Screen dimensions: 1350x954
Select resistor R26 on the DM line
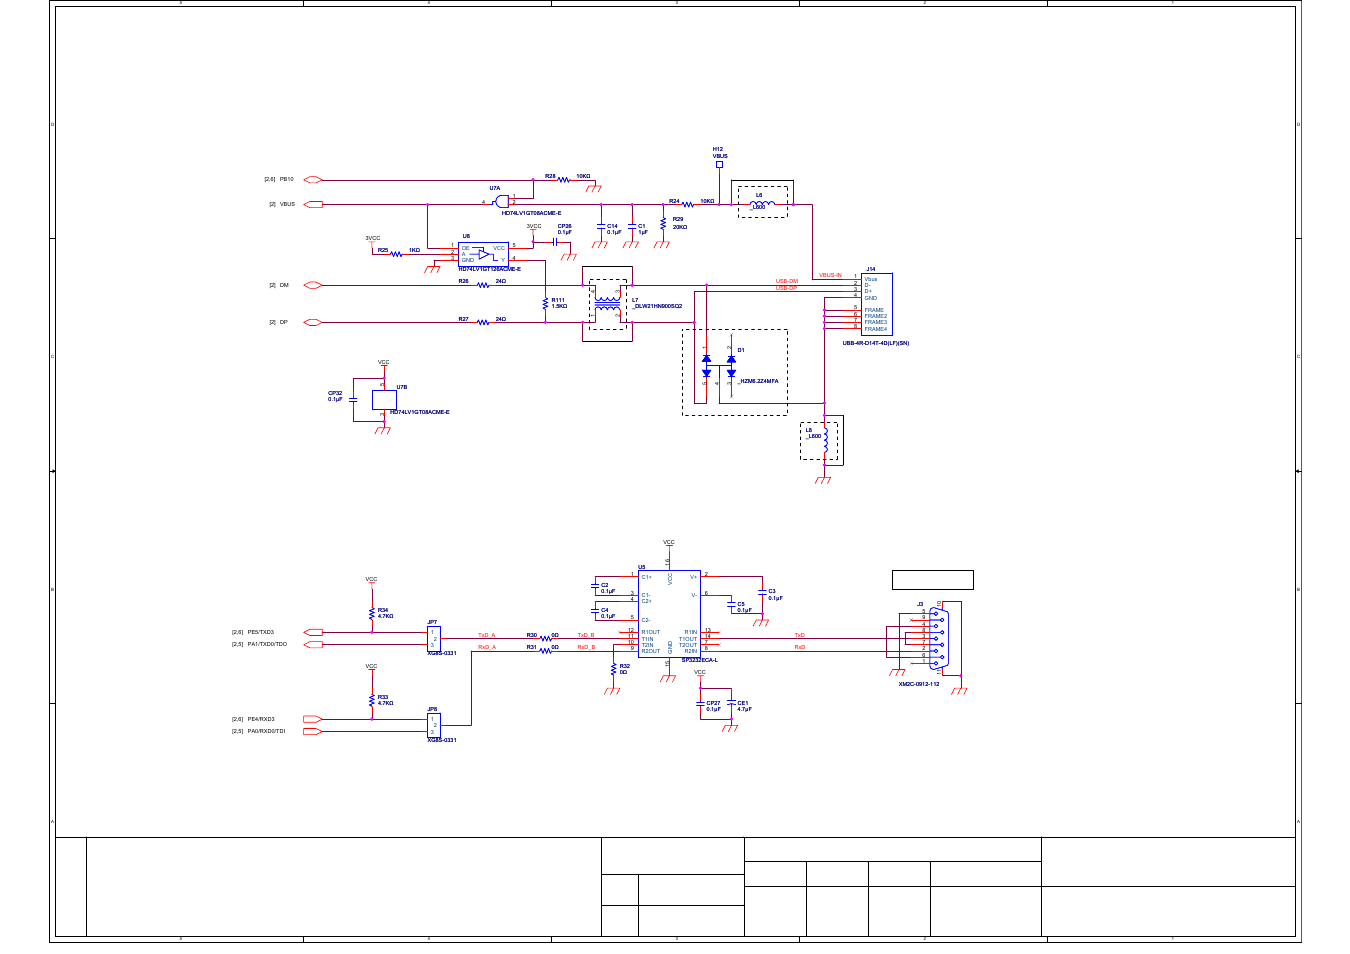click(x=483, y=285)
